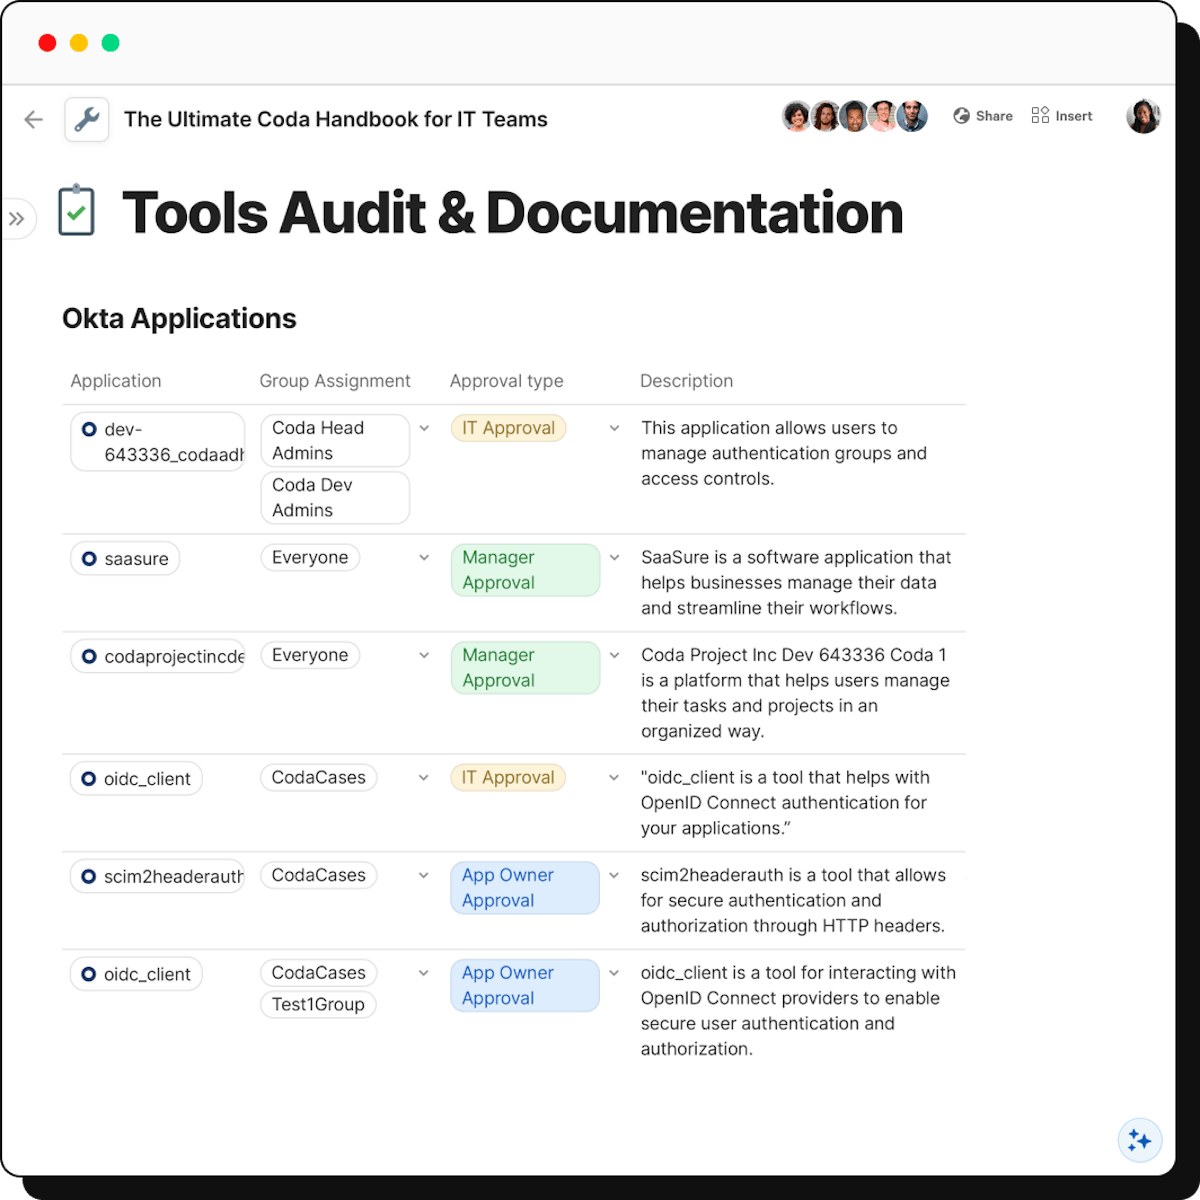Click the Description column header
Image resolution: width=1200 pixels, height=1200 pixels.
(686, 381)
